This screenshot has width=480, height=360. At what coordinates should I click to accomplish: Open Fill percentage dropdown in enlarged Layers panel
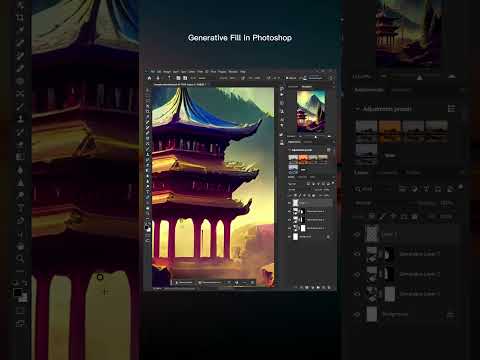447,217
